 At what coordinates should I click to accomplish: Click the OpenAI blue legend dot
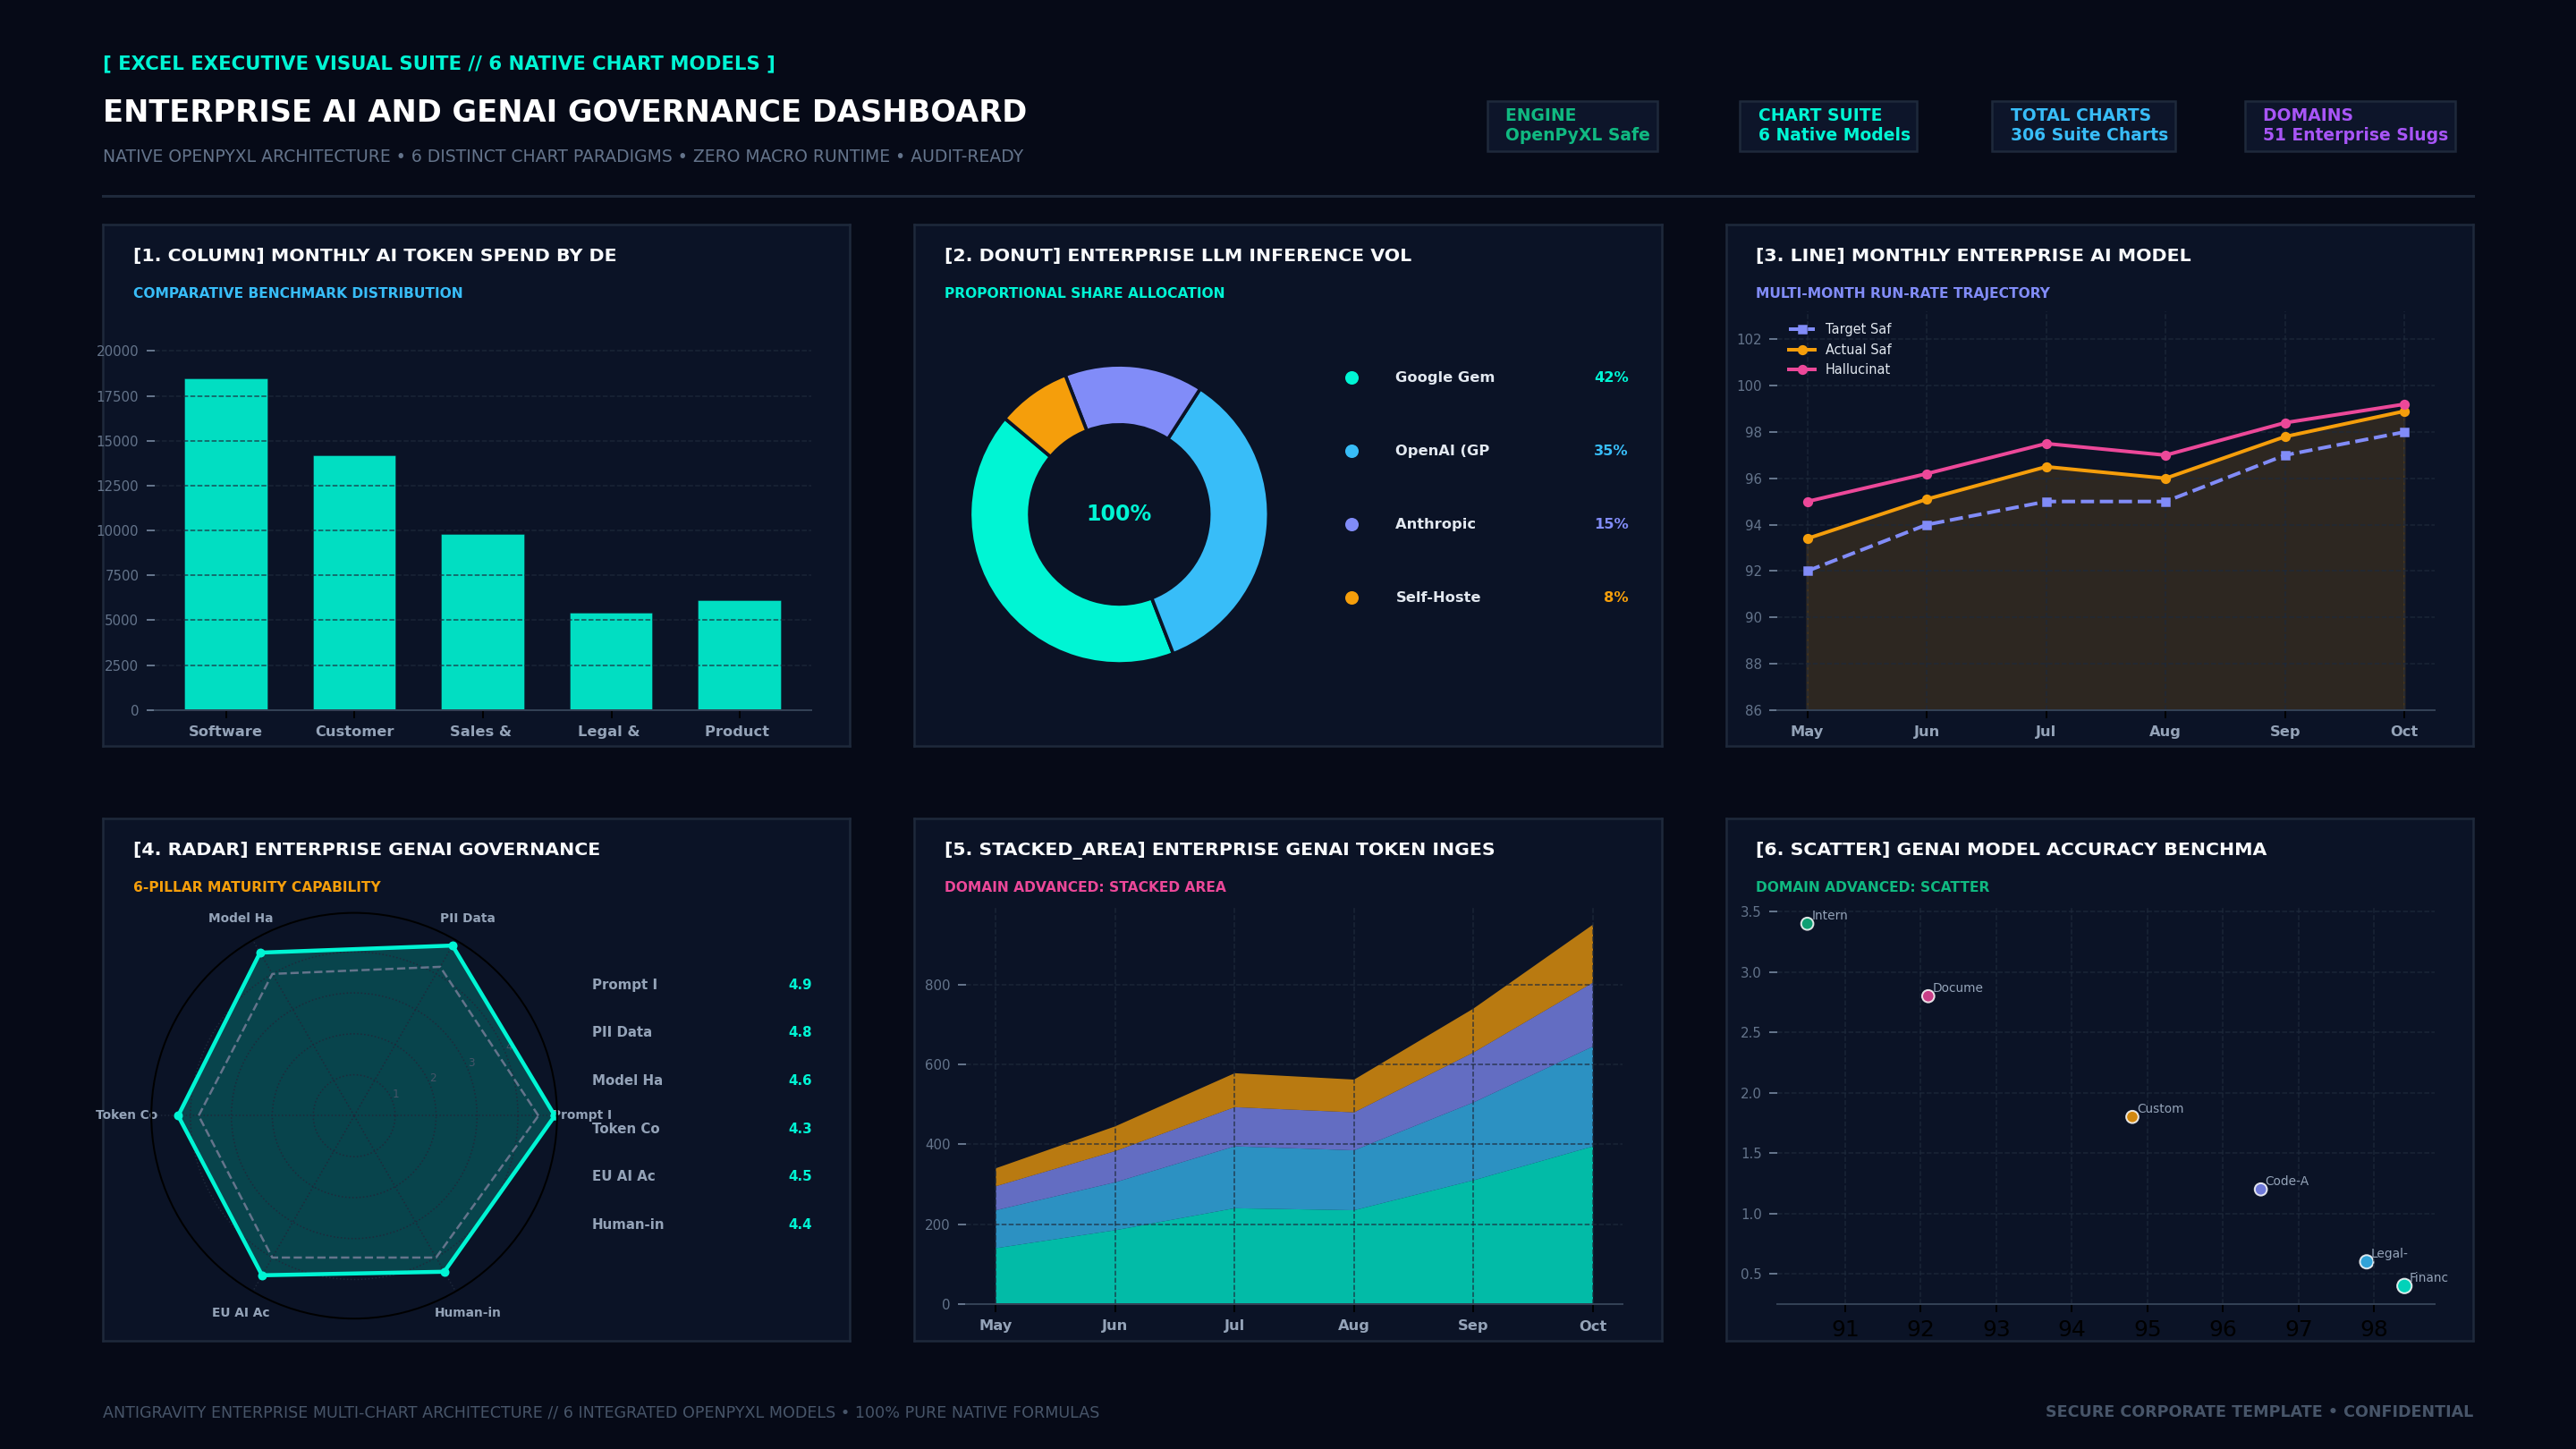[x=1352, y=451]
